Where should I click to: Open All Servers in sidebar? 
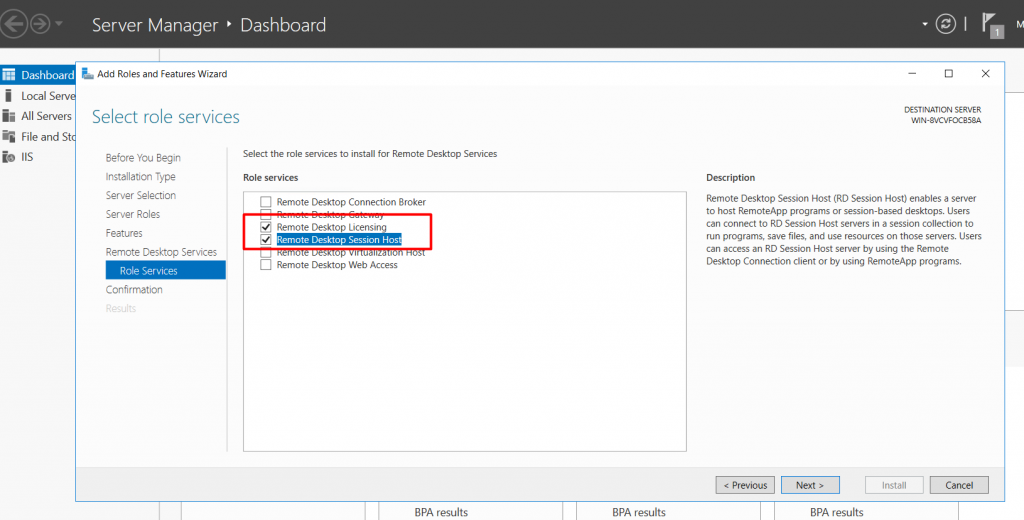[x=46, y=116]
